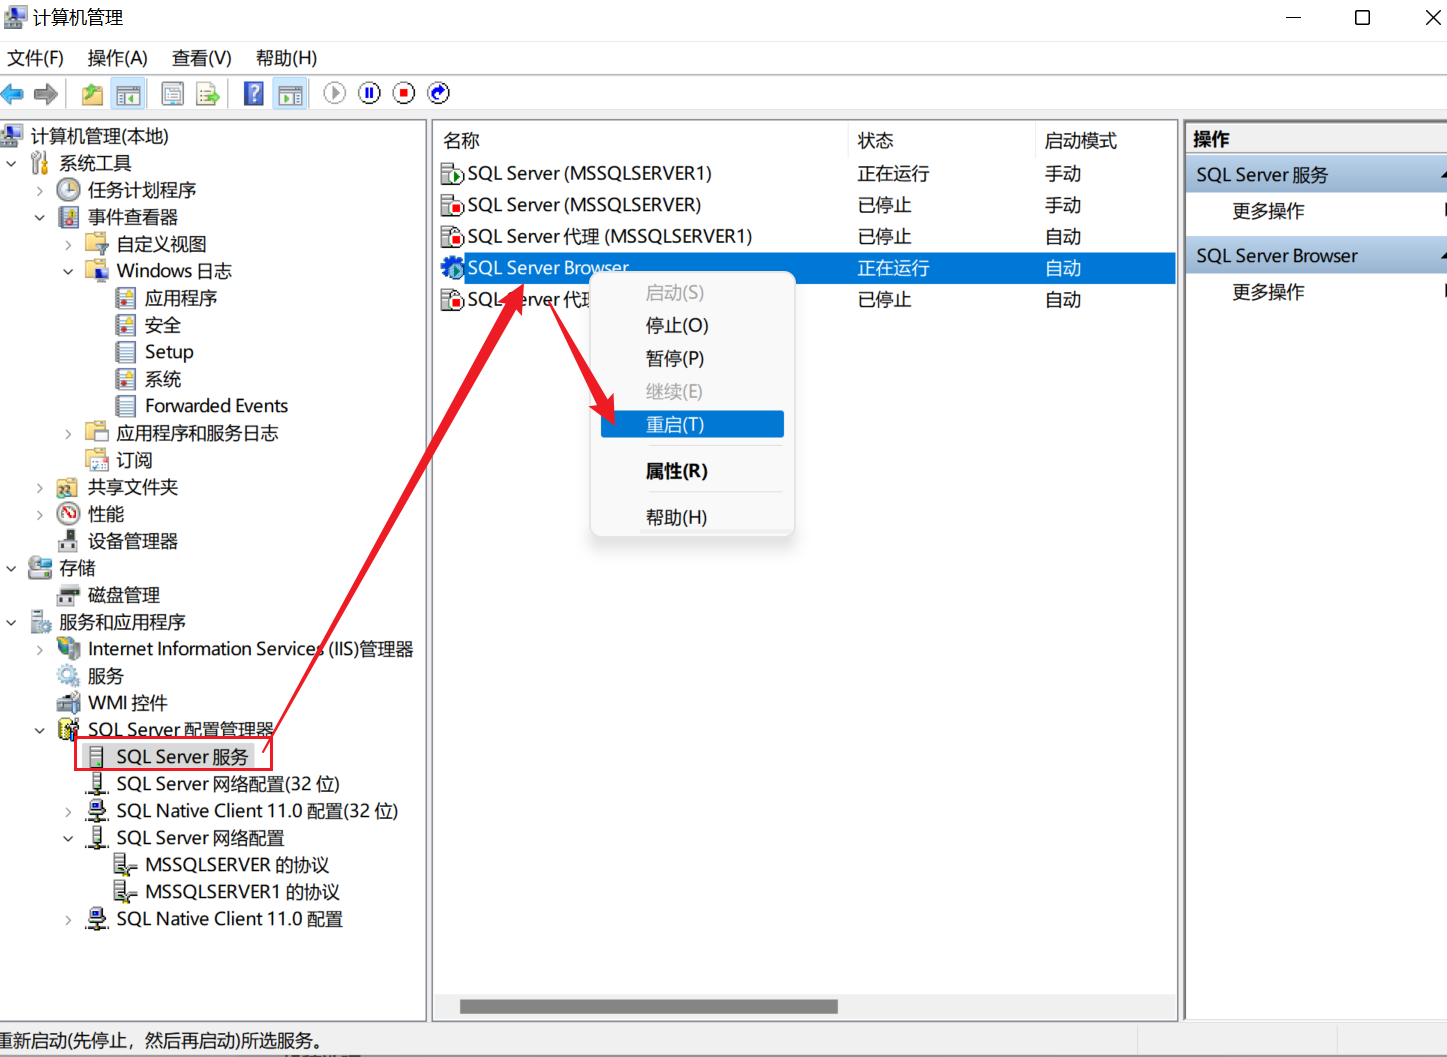Click the Export List toolbar icon
The width and height of the screenshot is (1447, 1057).
pos(208,94)
